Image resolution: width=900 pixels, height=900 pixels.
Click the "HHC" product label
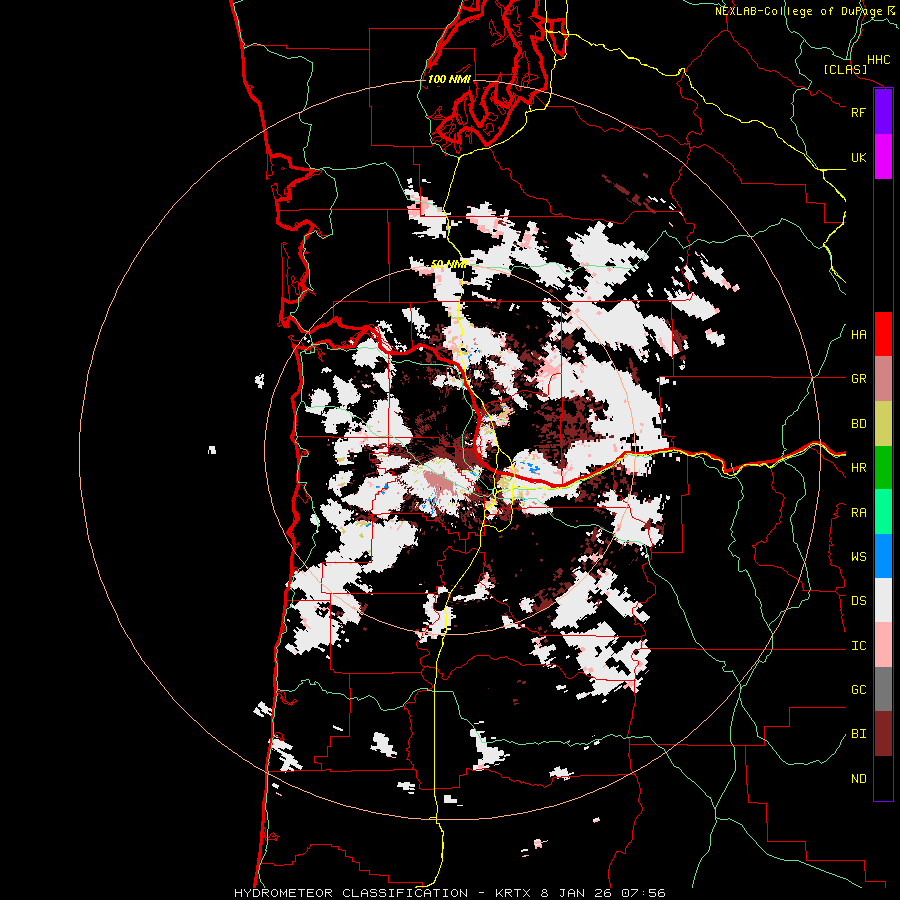point(878,60)
